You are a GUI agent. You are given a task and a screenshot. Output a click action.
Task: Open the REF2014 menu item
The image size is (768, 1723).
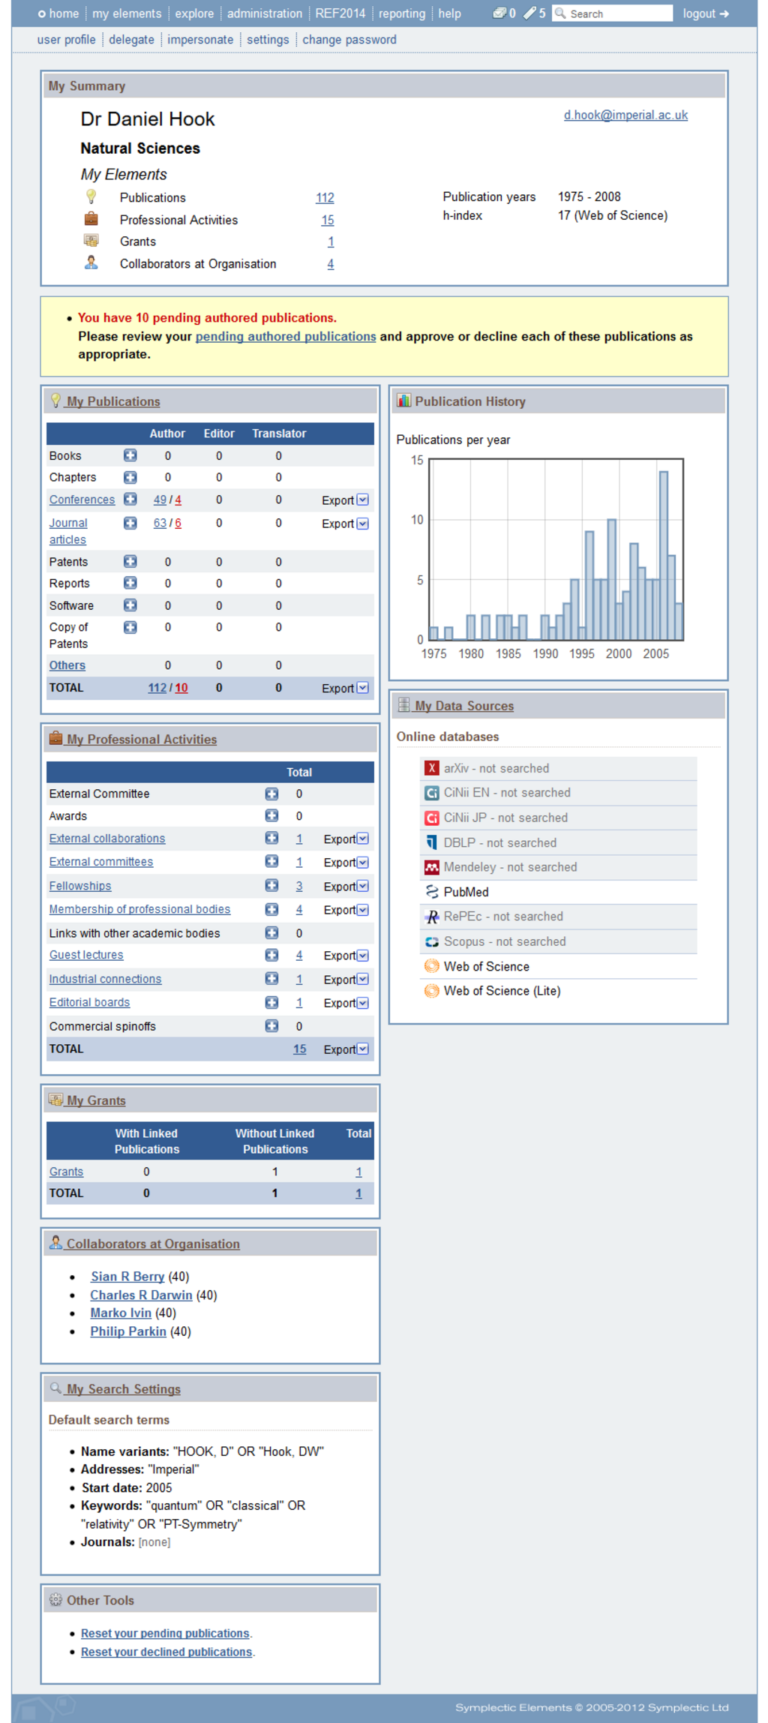[340, 13]
